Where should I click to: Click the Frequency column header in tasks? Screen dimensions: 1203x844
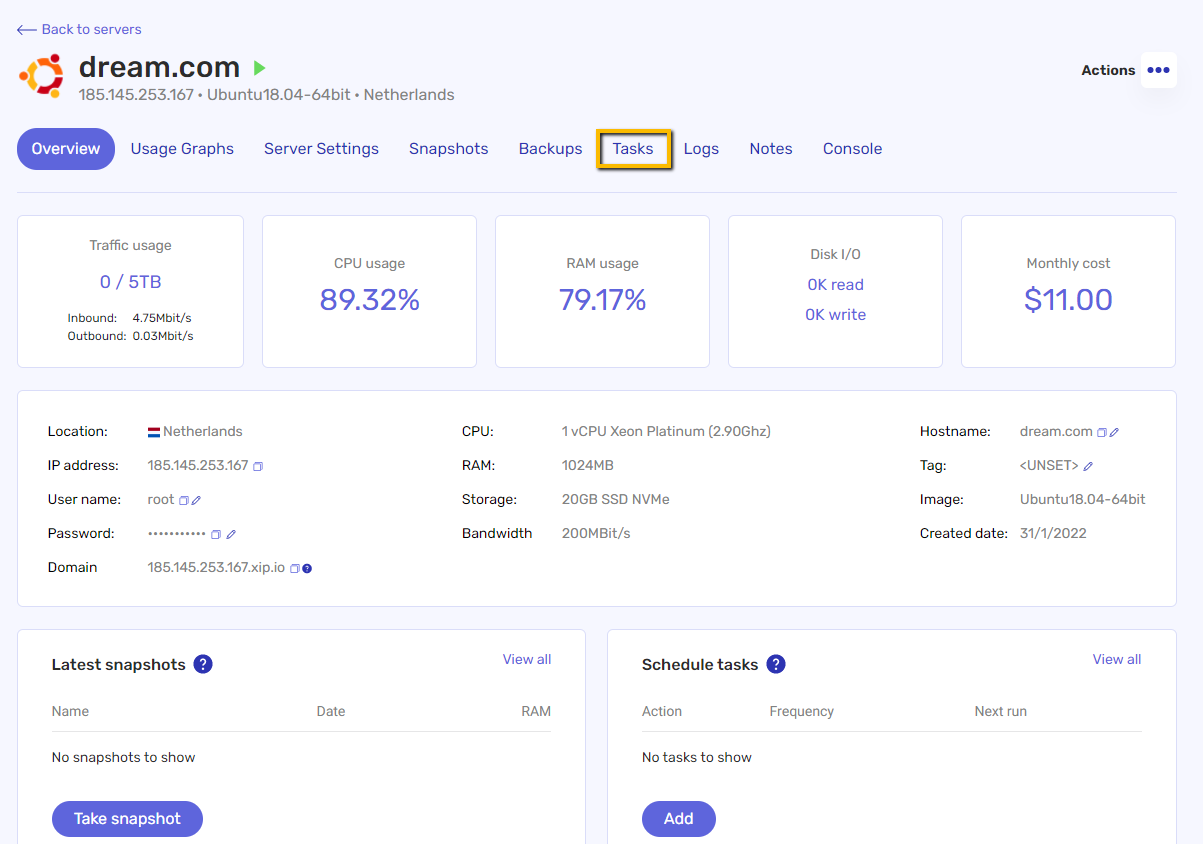pyautogui.click(x=802, y=712)
